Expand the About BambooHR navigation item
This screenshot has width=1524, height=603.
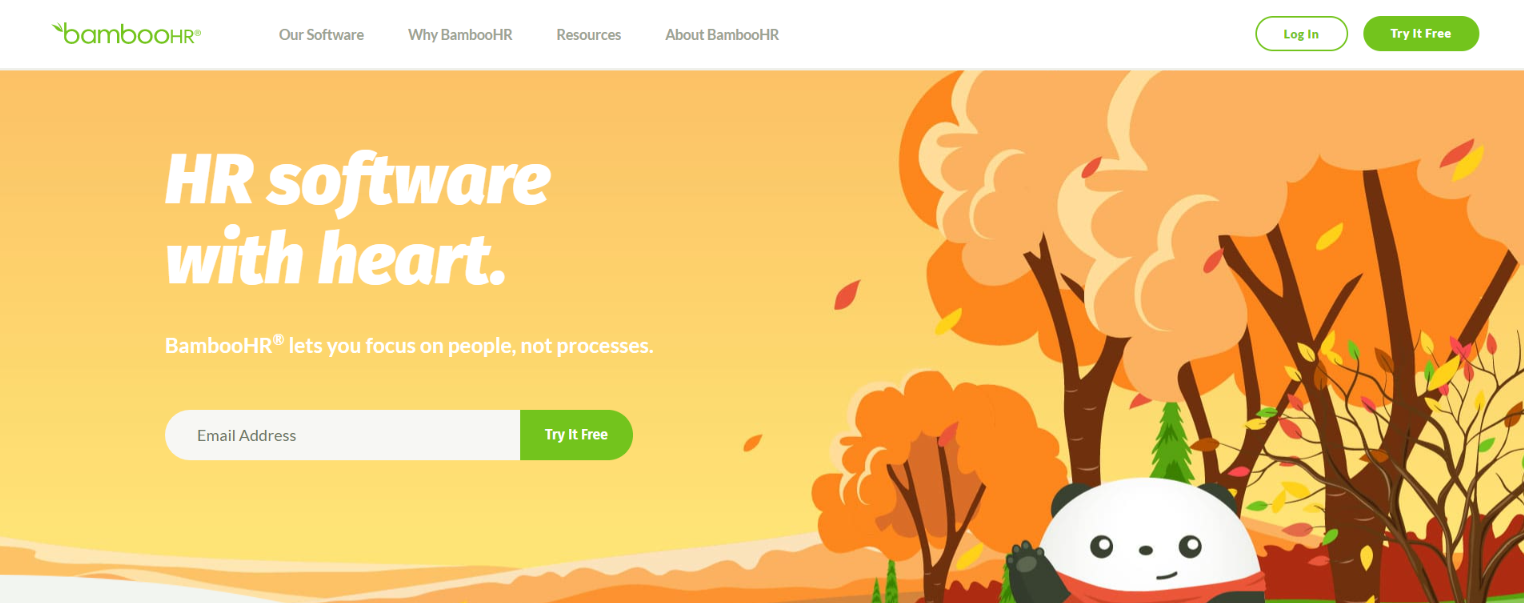coord(722,34)
